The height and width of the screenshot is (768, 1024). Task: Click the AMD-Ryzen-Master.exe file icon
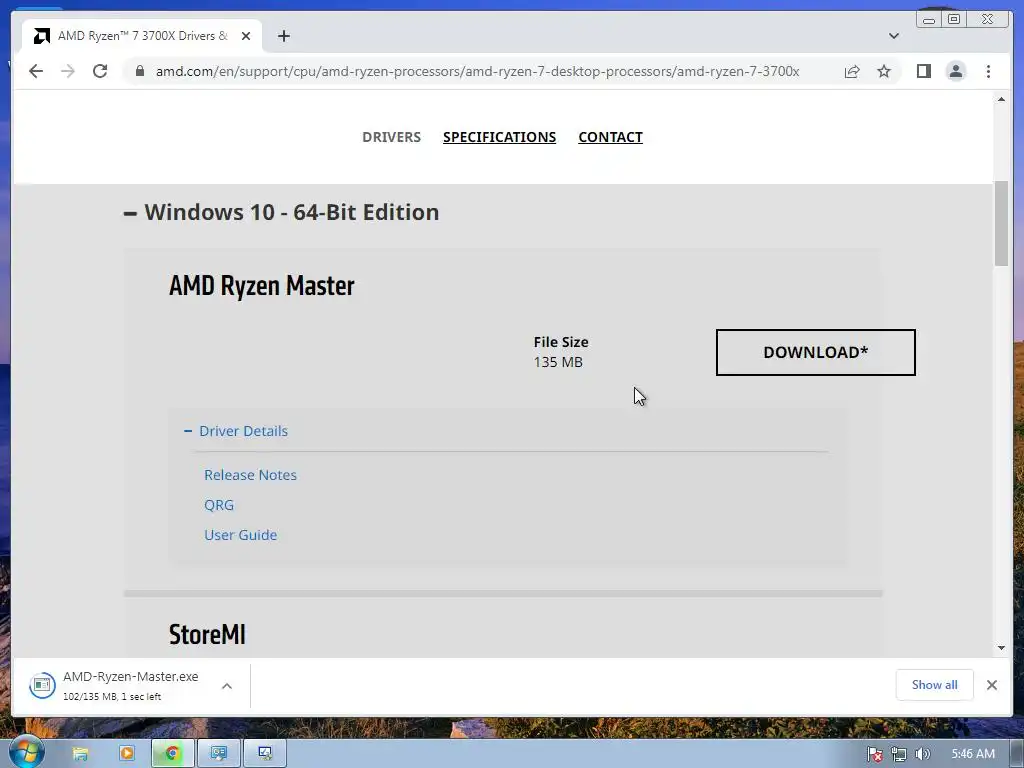42,685
